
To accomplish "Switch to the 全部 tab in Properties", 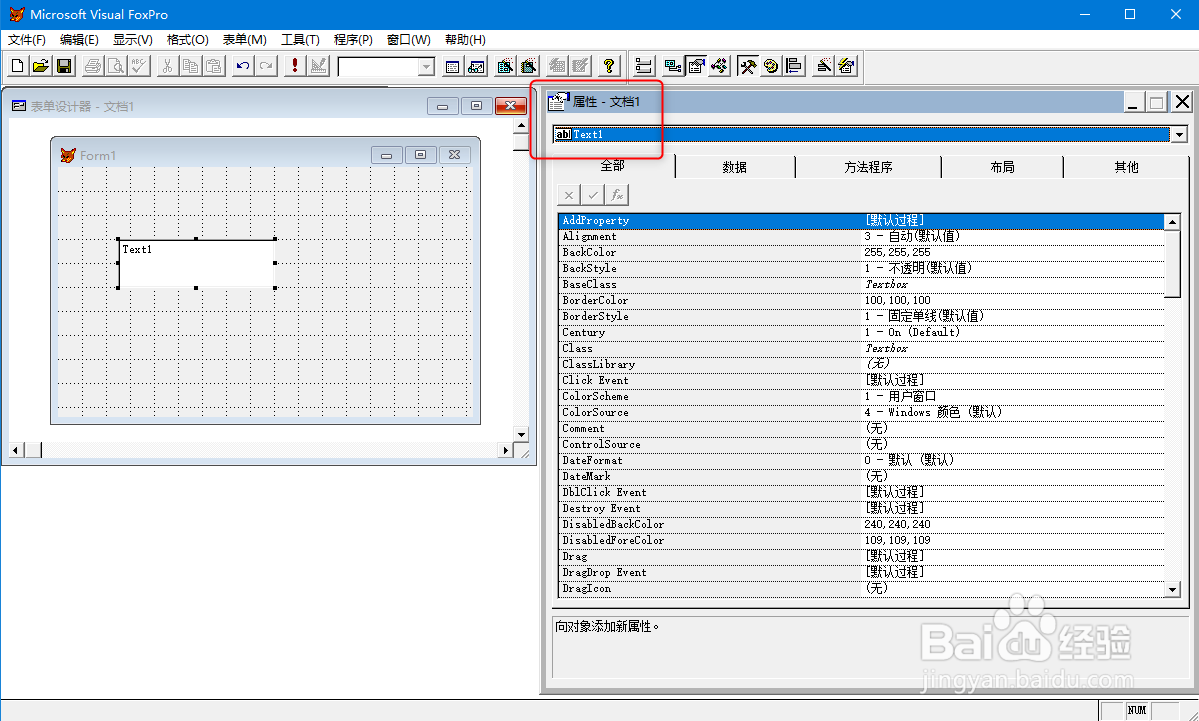I will click(x=612, y=166).
